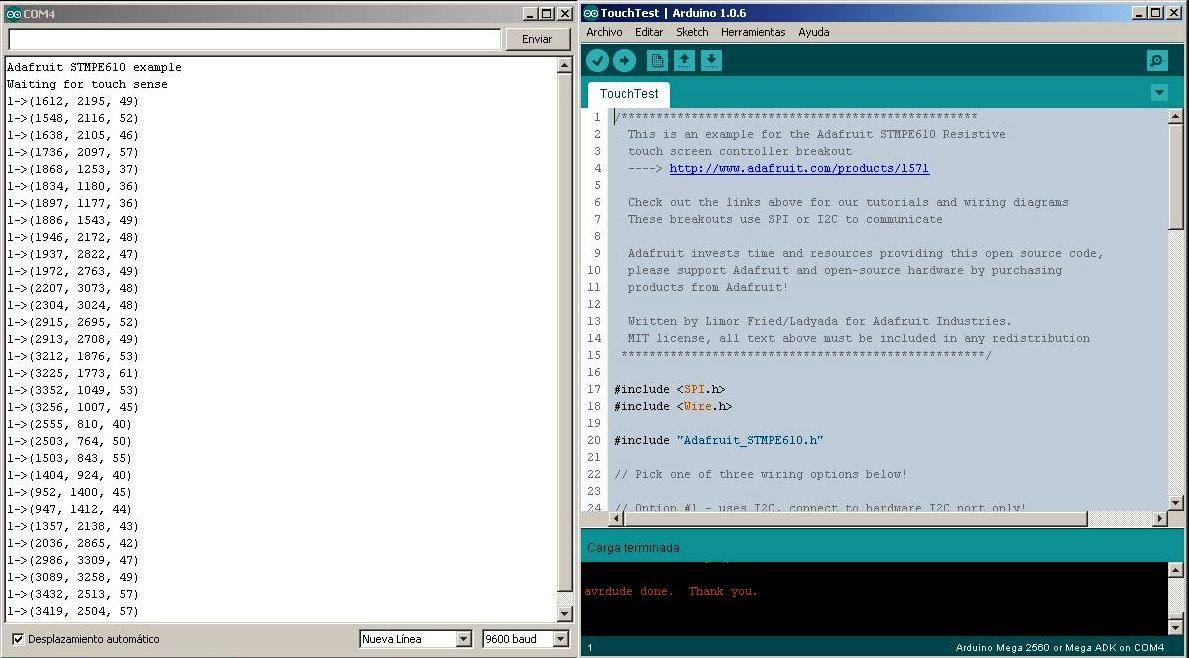The image size is (1189, 658).
Task: Click the board status 'Arduino Mega 2560' text
Action: (1059, 647)
